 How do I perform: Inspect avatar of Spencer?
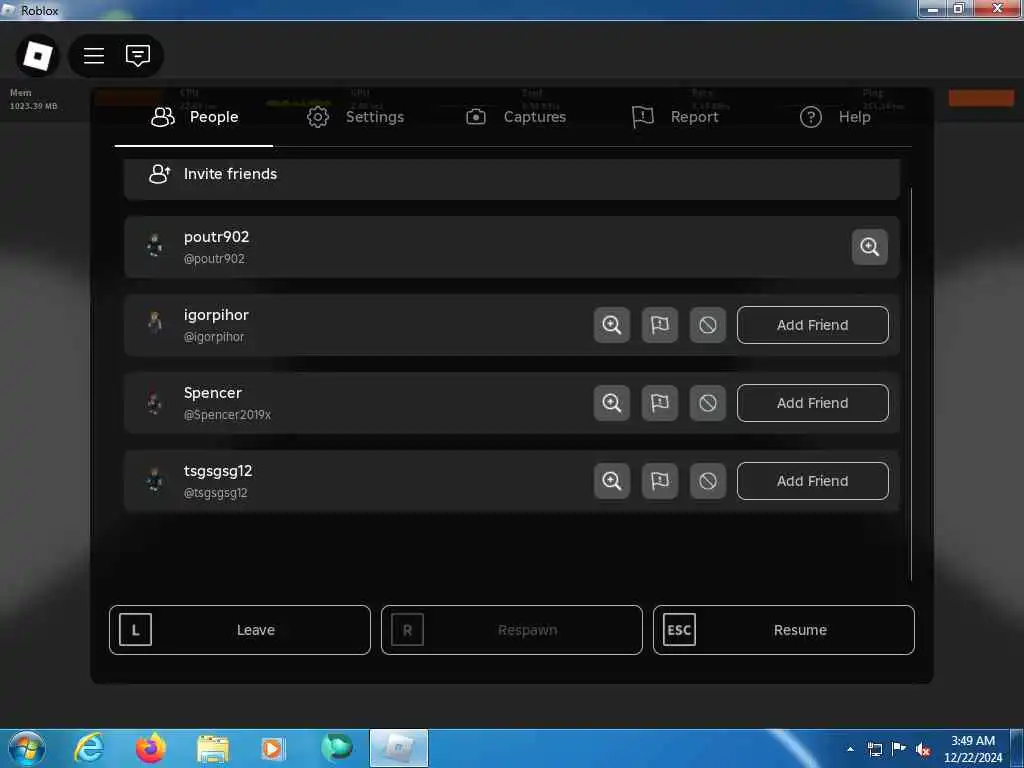coord(612,403)
